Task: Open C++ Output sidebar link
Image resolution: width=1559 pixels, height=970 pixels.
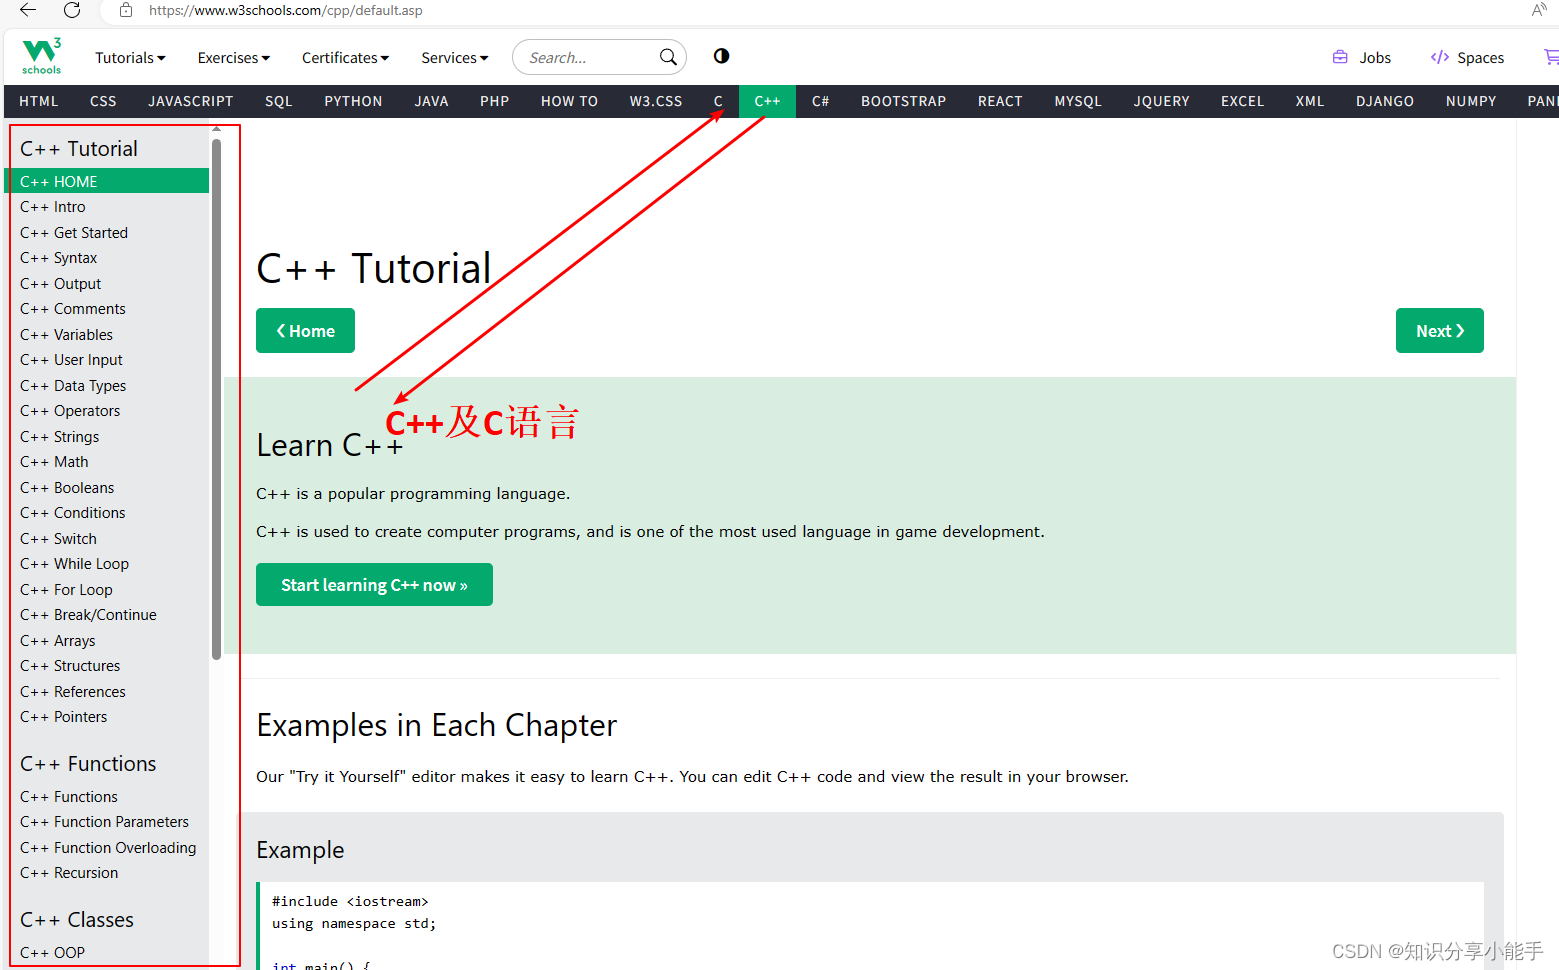Action: (107, 284)
